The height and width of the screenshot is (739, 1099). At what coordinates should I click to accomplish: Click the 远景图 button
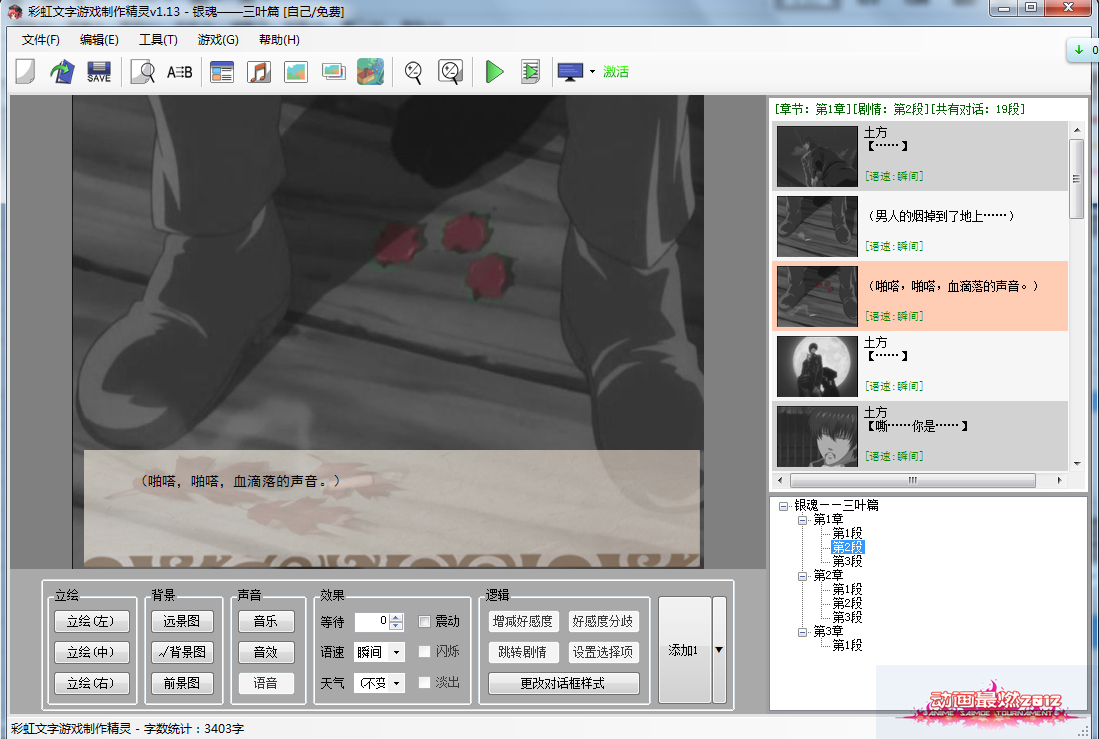point(182,621)
